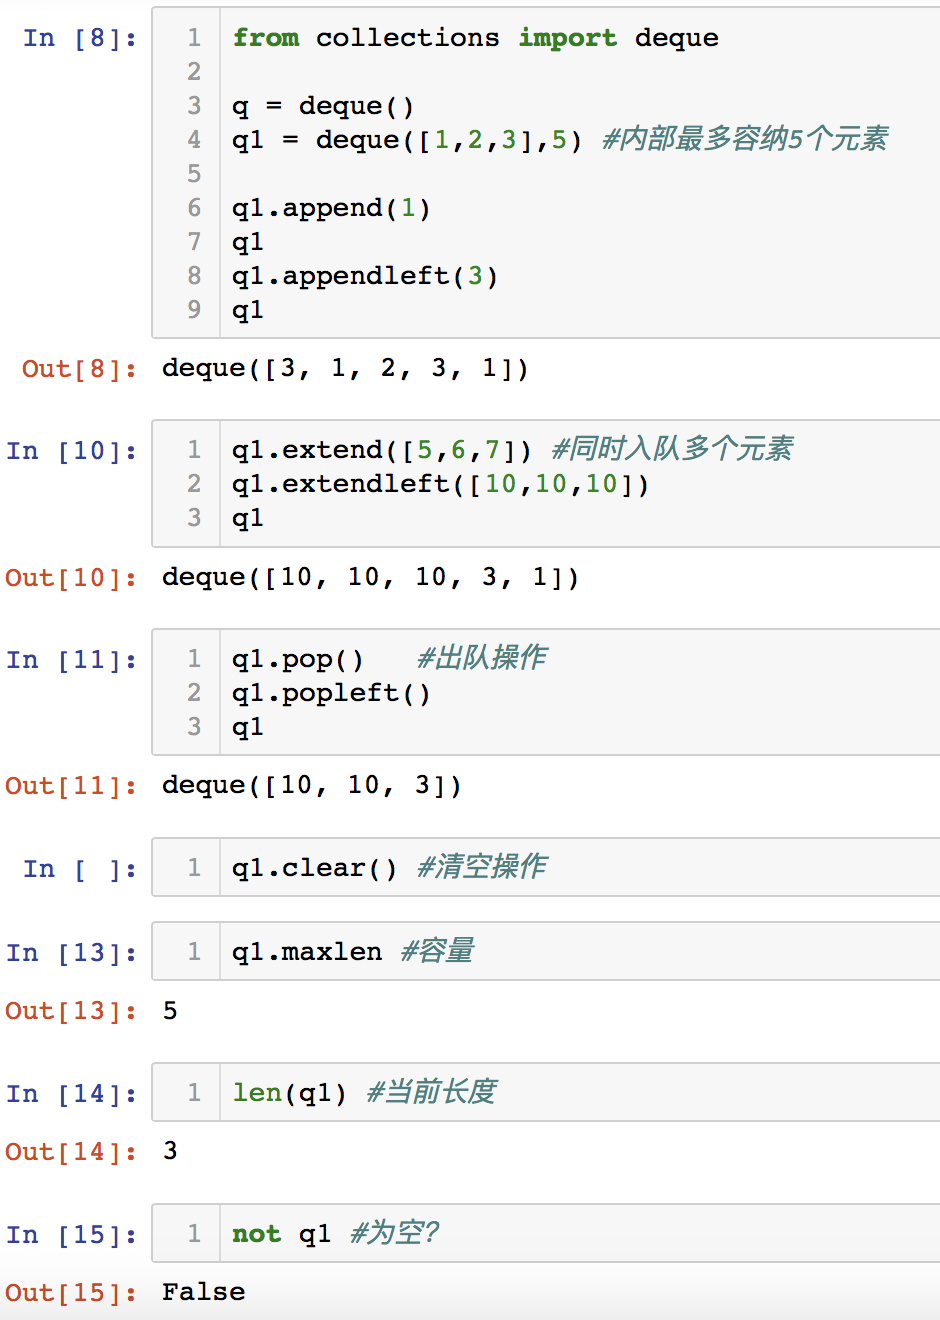Screen dimensions: 940x1320
Task: Click the line 'from collections import deque'
Action: (475, 38)
